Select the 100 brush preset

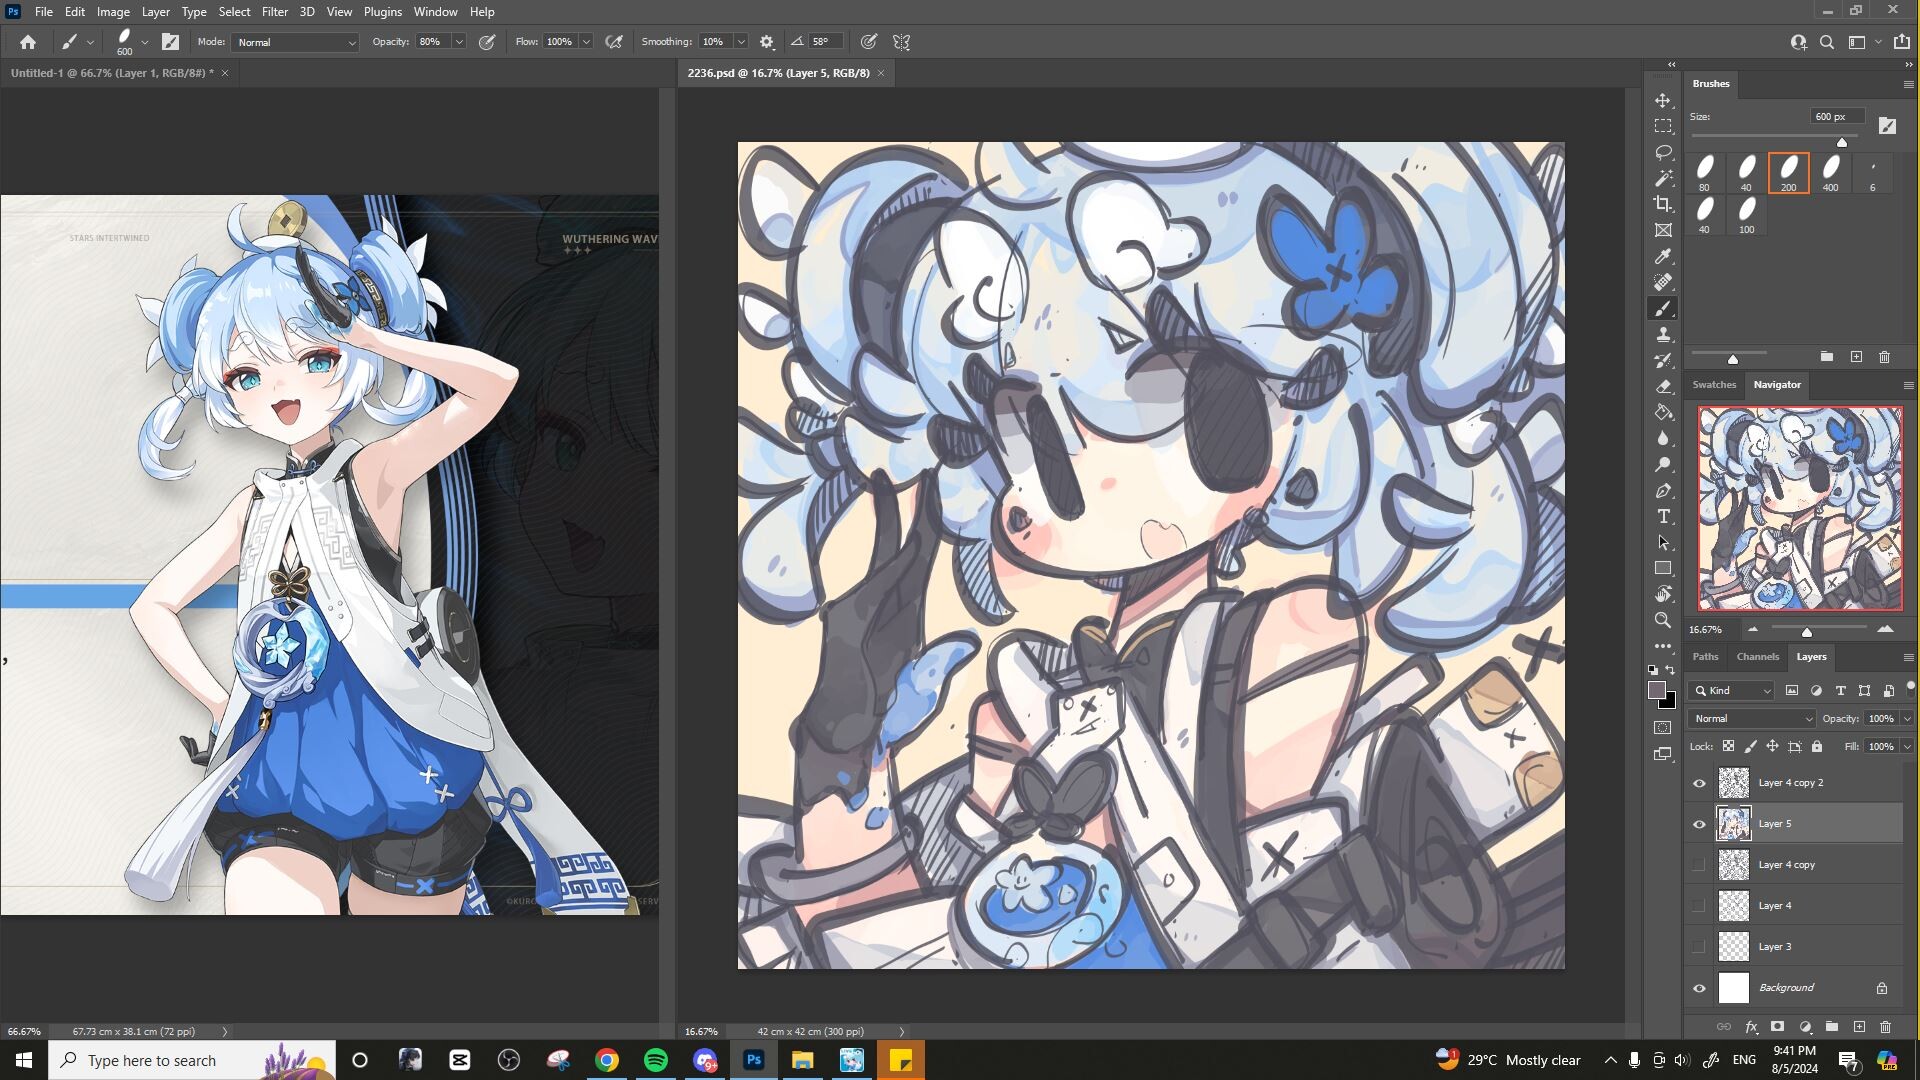(x=1746, y=215)
